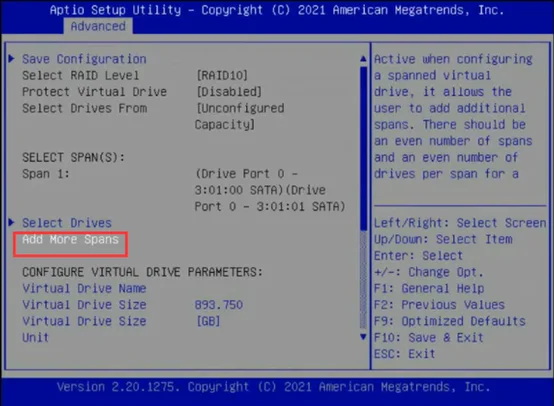554x406 pixels.
Task: Change the RAID level value [RAID10]
Action: tap(222, 75)
